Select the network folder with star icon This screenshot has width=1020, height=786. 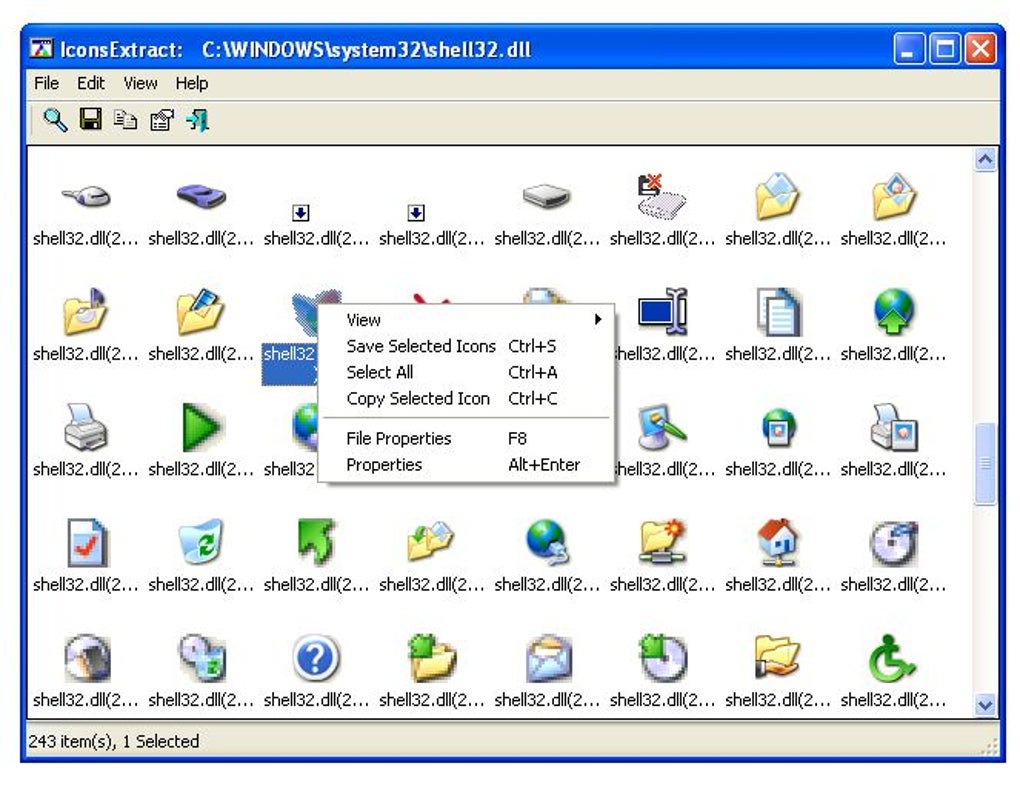tap(662, 542)
